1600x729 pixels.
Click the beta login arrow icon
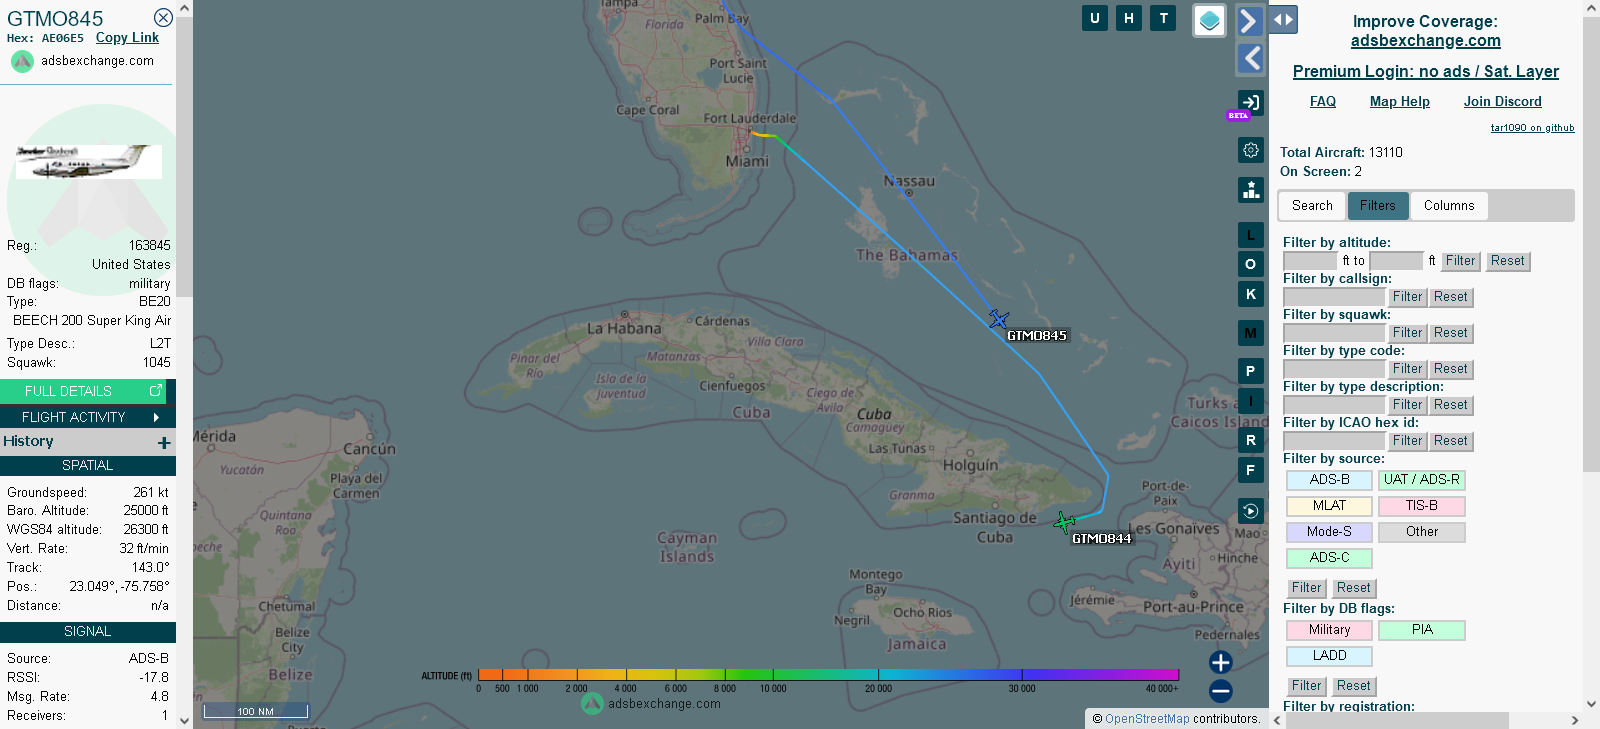pos(1250,102)
